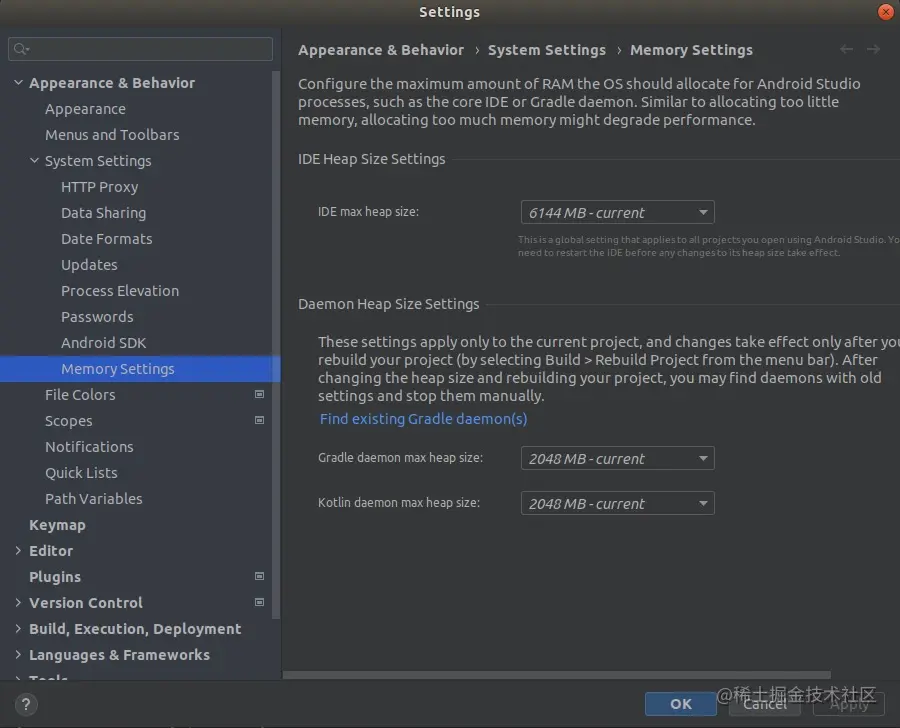Screen dimensions: 900x728
Task: Collapse the System Settings subtree
Action: [x=34, y=161]
